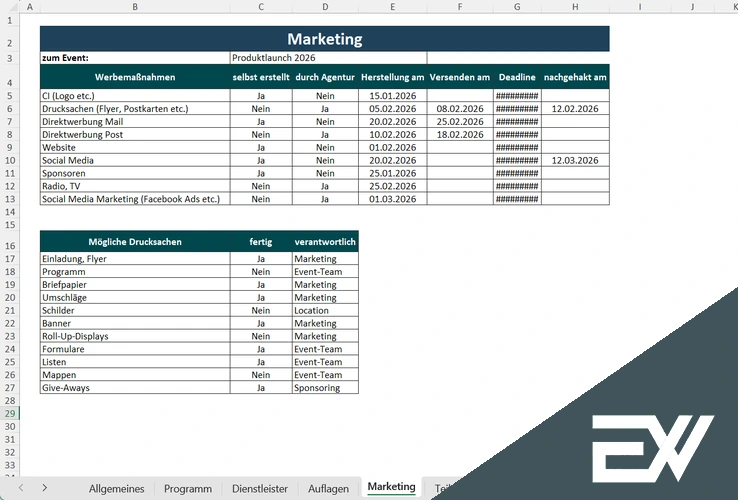Click the active Marketing sheet tab
Screen dimensions: 738x500
pyautogui.click(x=391, y=487)
